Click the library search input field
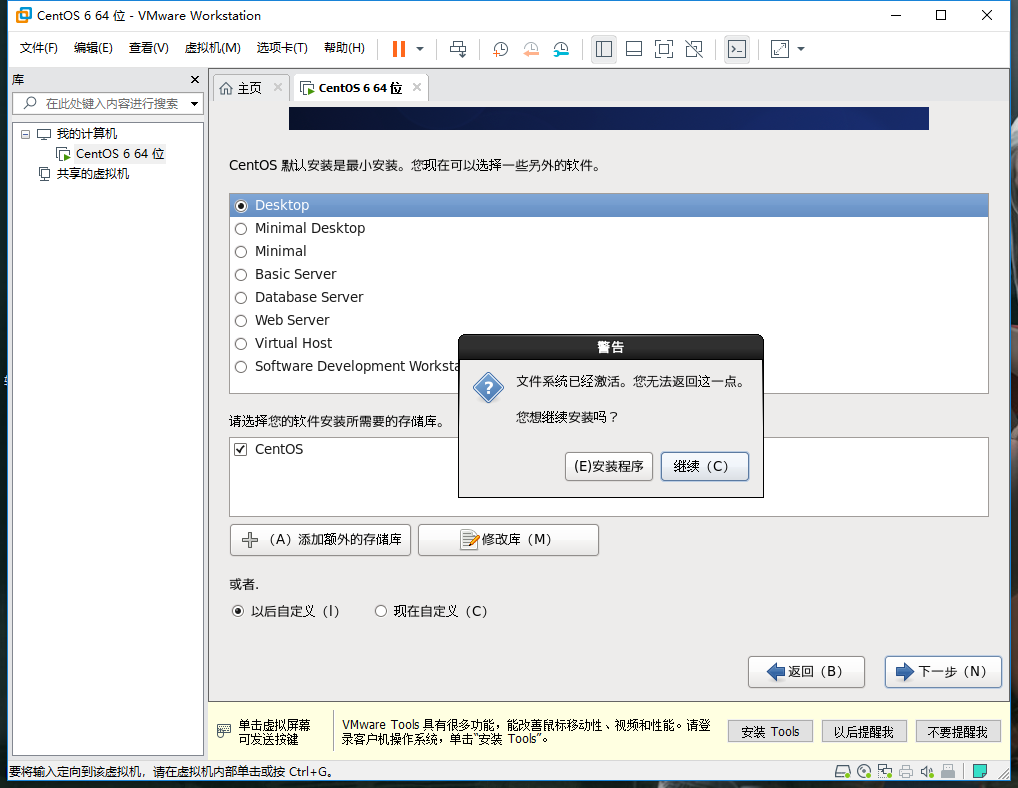Image resolution: width=1018 pixels, height=788 pixels. pyautogui.click(x=107, y=103)
